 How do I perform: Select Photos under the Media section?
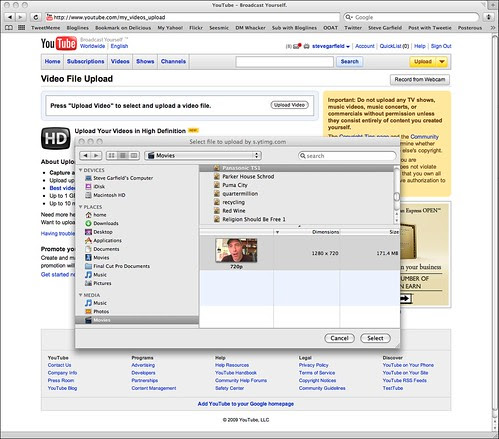97,311
